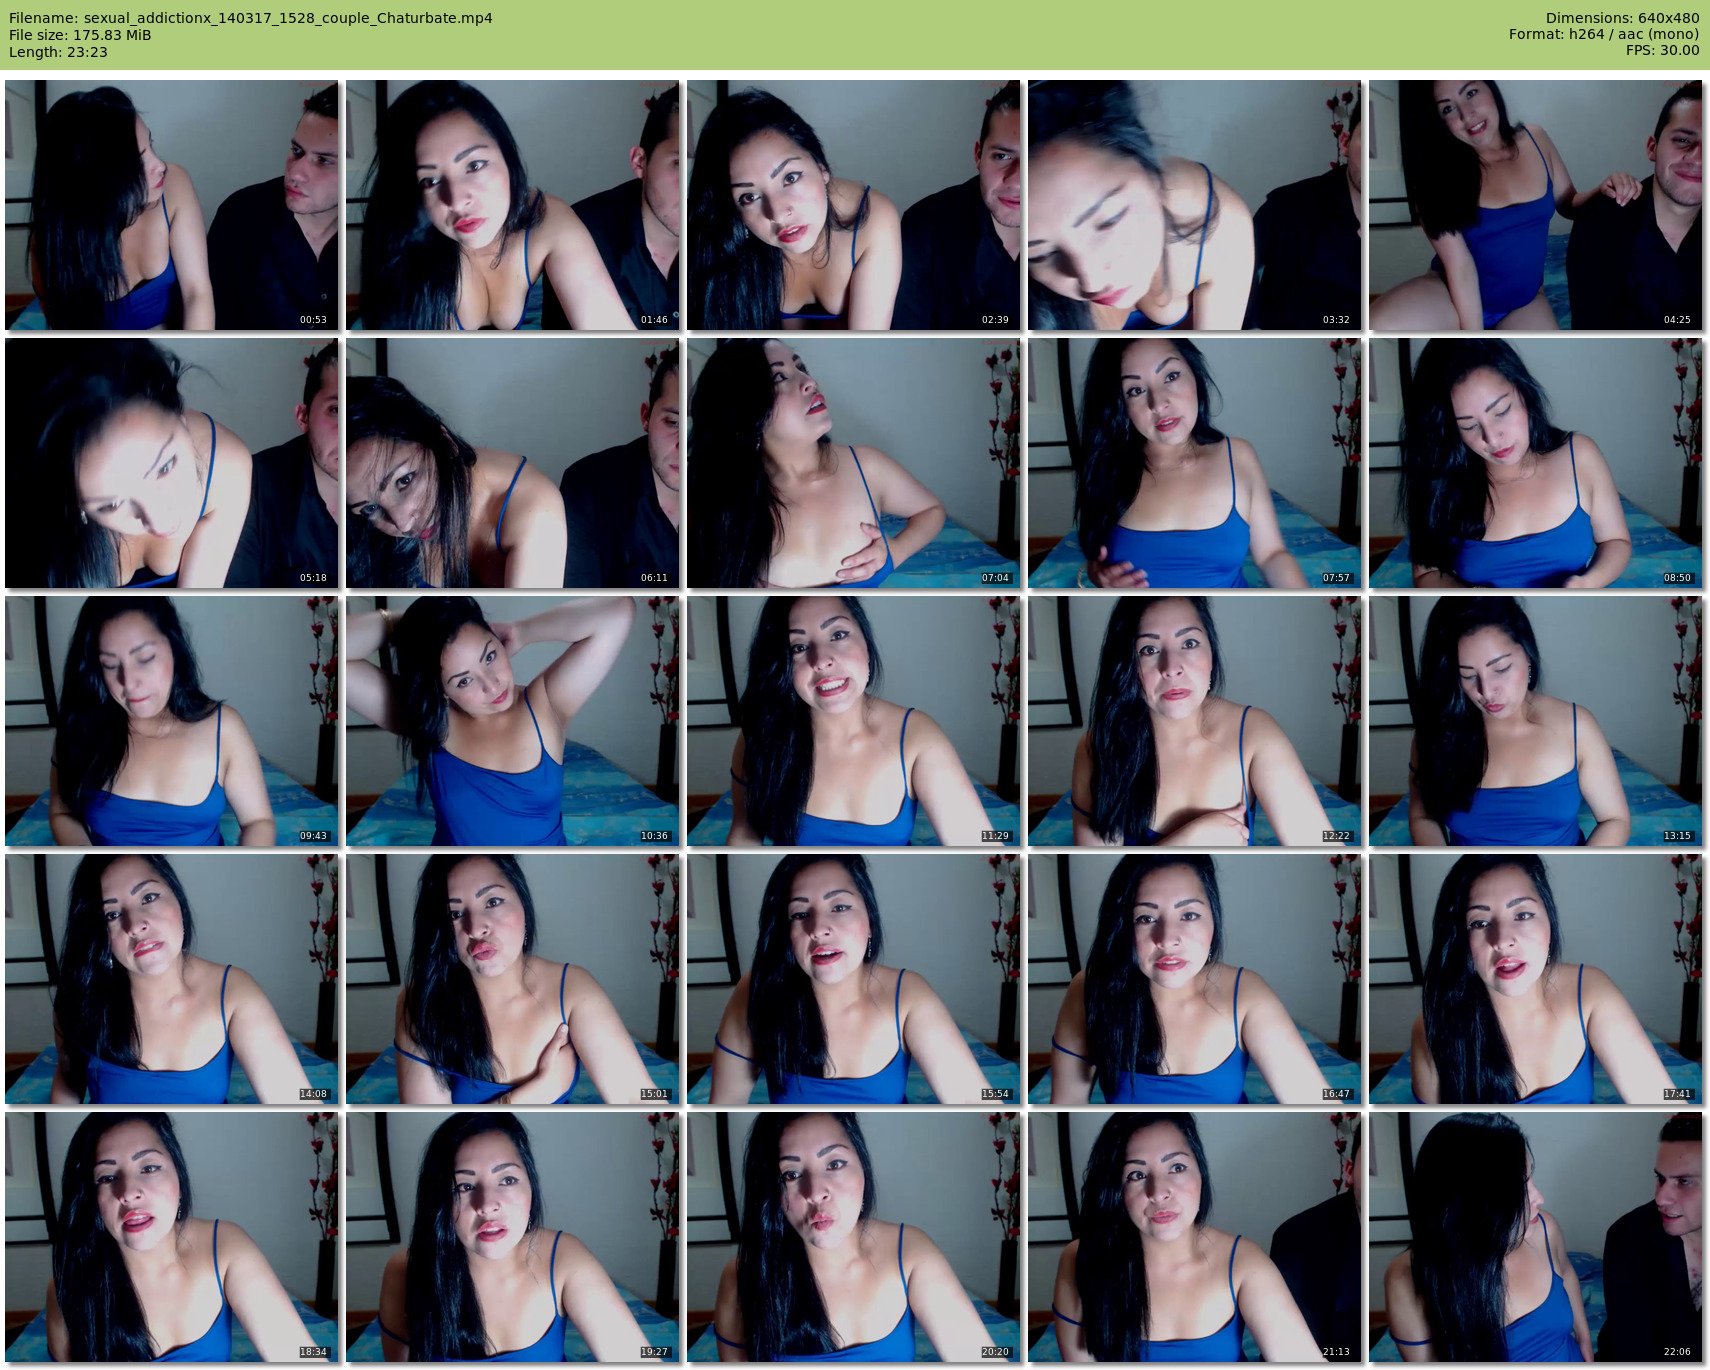Click the FPS 30.00 label

[x=1662, y=50]
